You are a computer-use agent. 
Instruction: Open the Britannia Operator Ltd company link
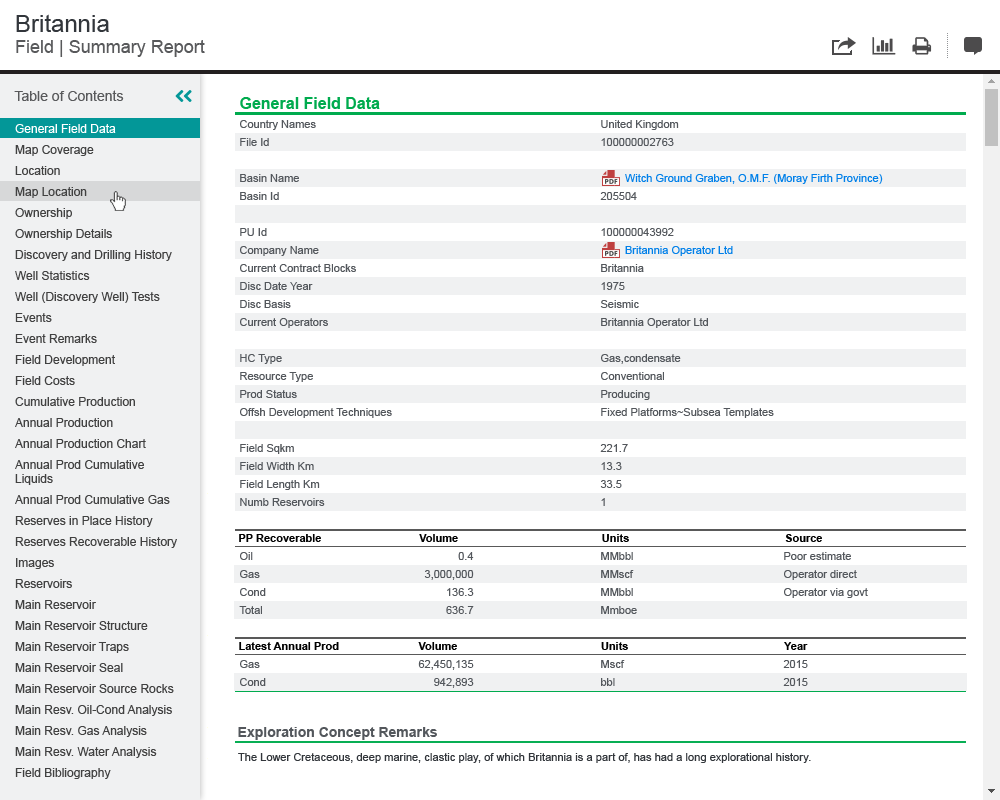pos(679,250)
